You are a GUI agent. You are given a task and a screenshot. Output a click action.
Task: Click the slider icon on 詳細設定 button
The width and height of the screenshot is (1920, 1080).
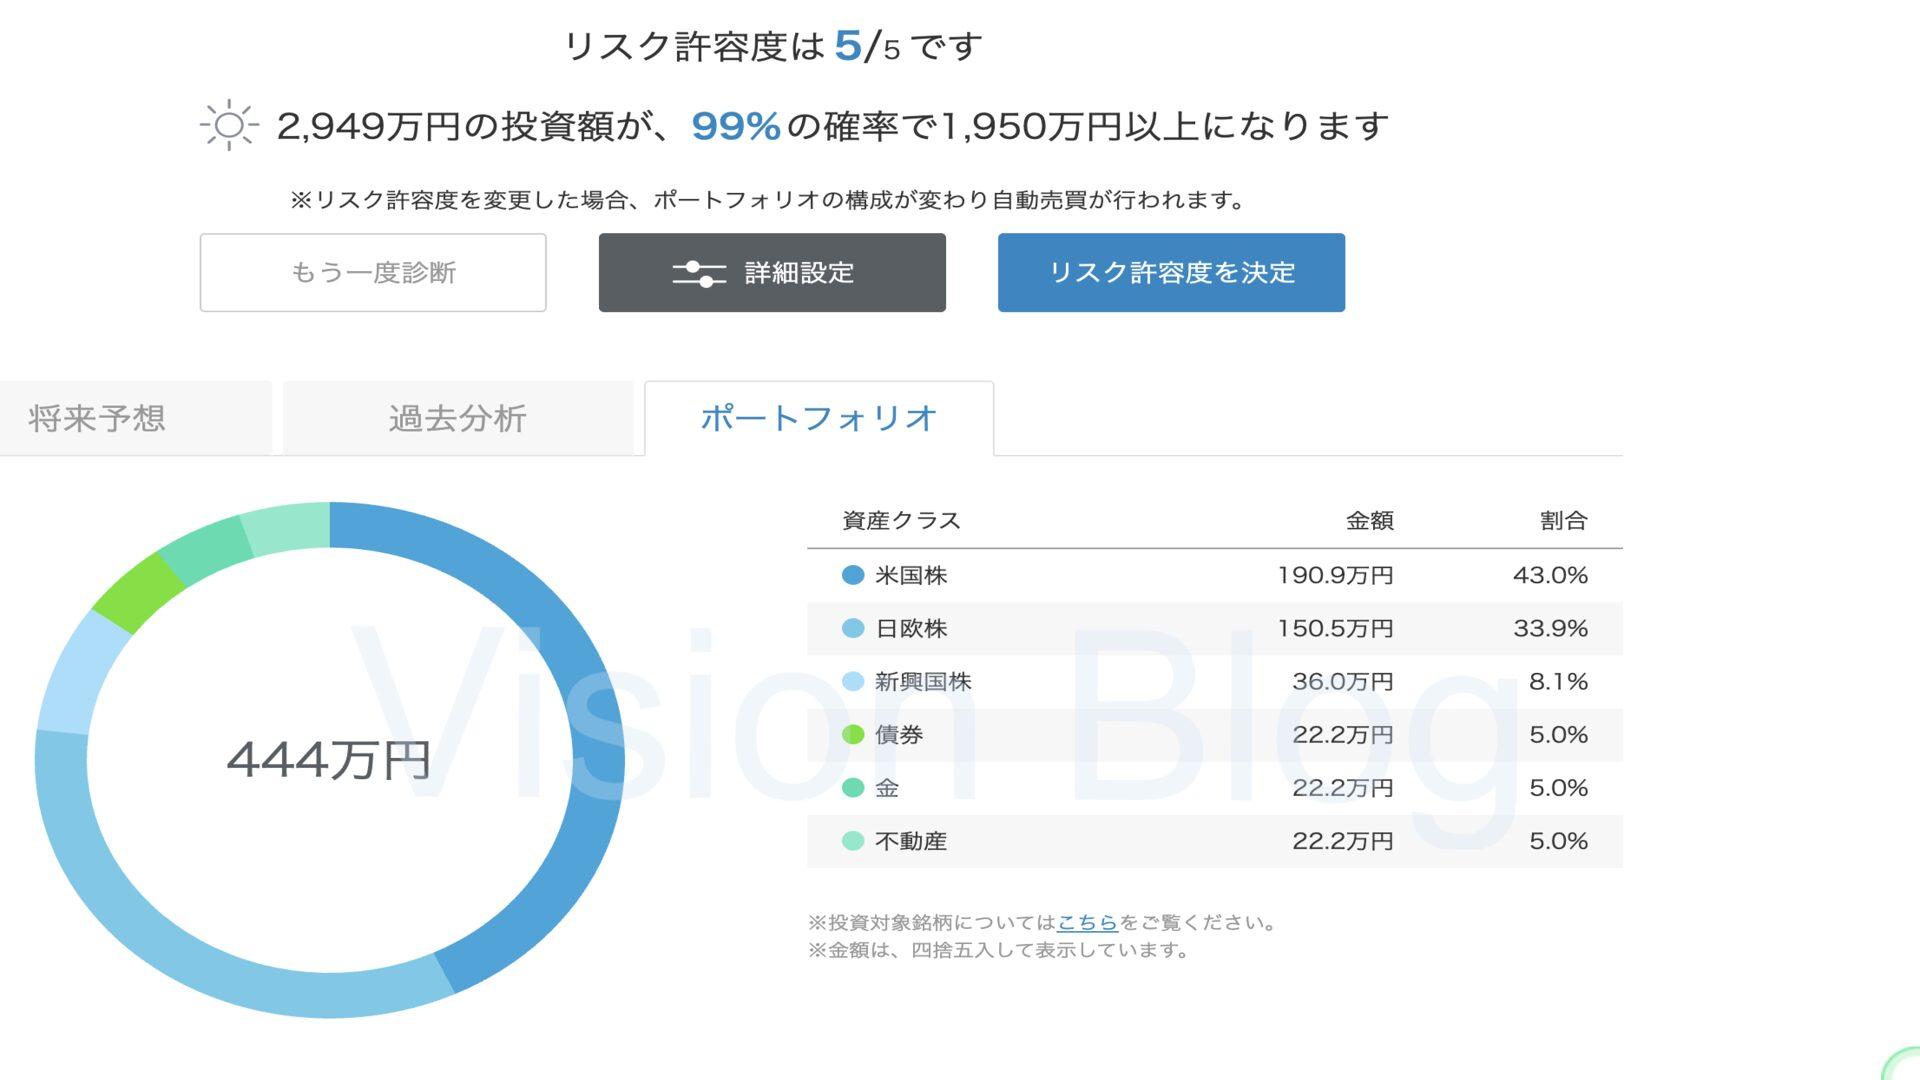click(699, 273)
